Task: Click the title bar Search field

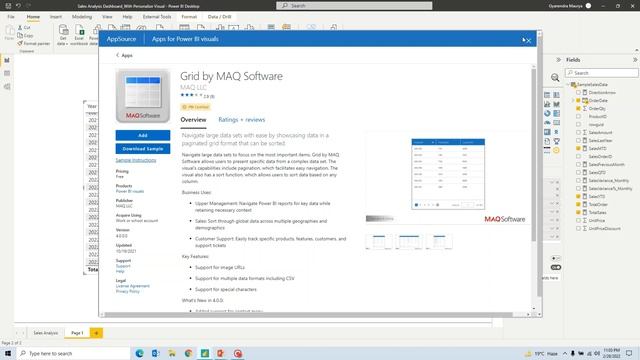Action: pos(354,6)
